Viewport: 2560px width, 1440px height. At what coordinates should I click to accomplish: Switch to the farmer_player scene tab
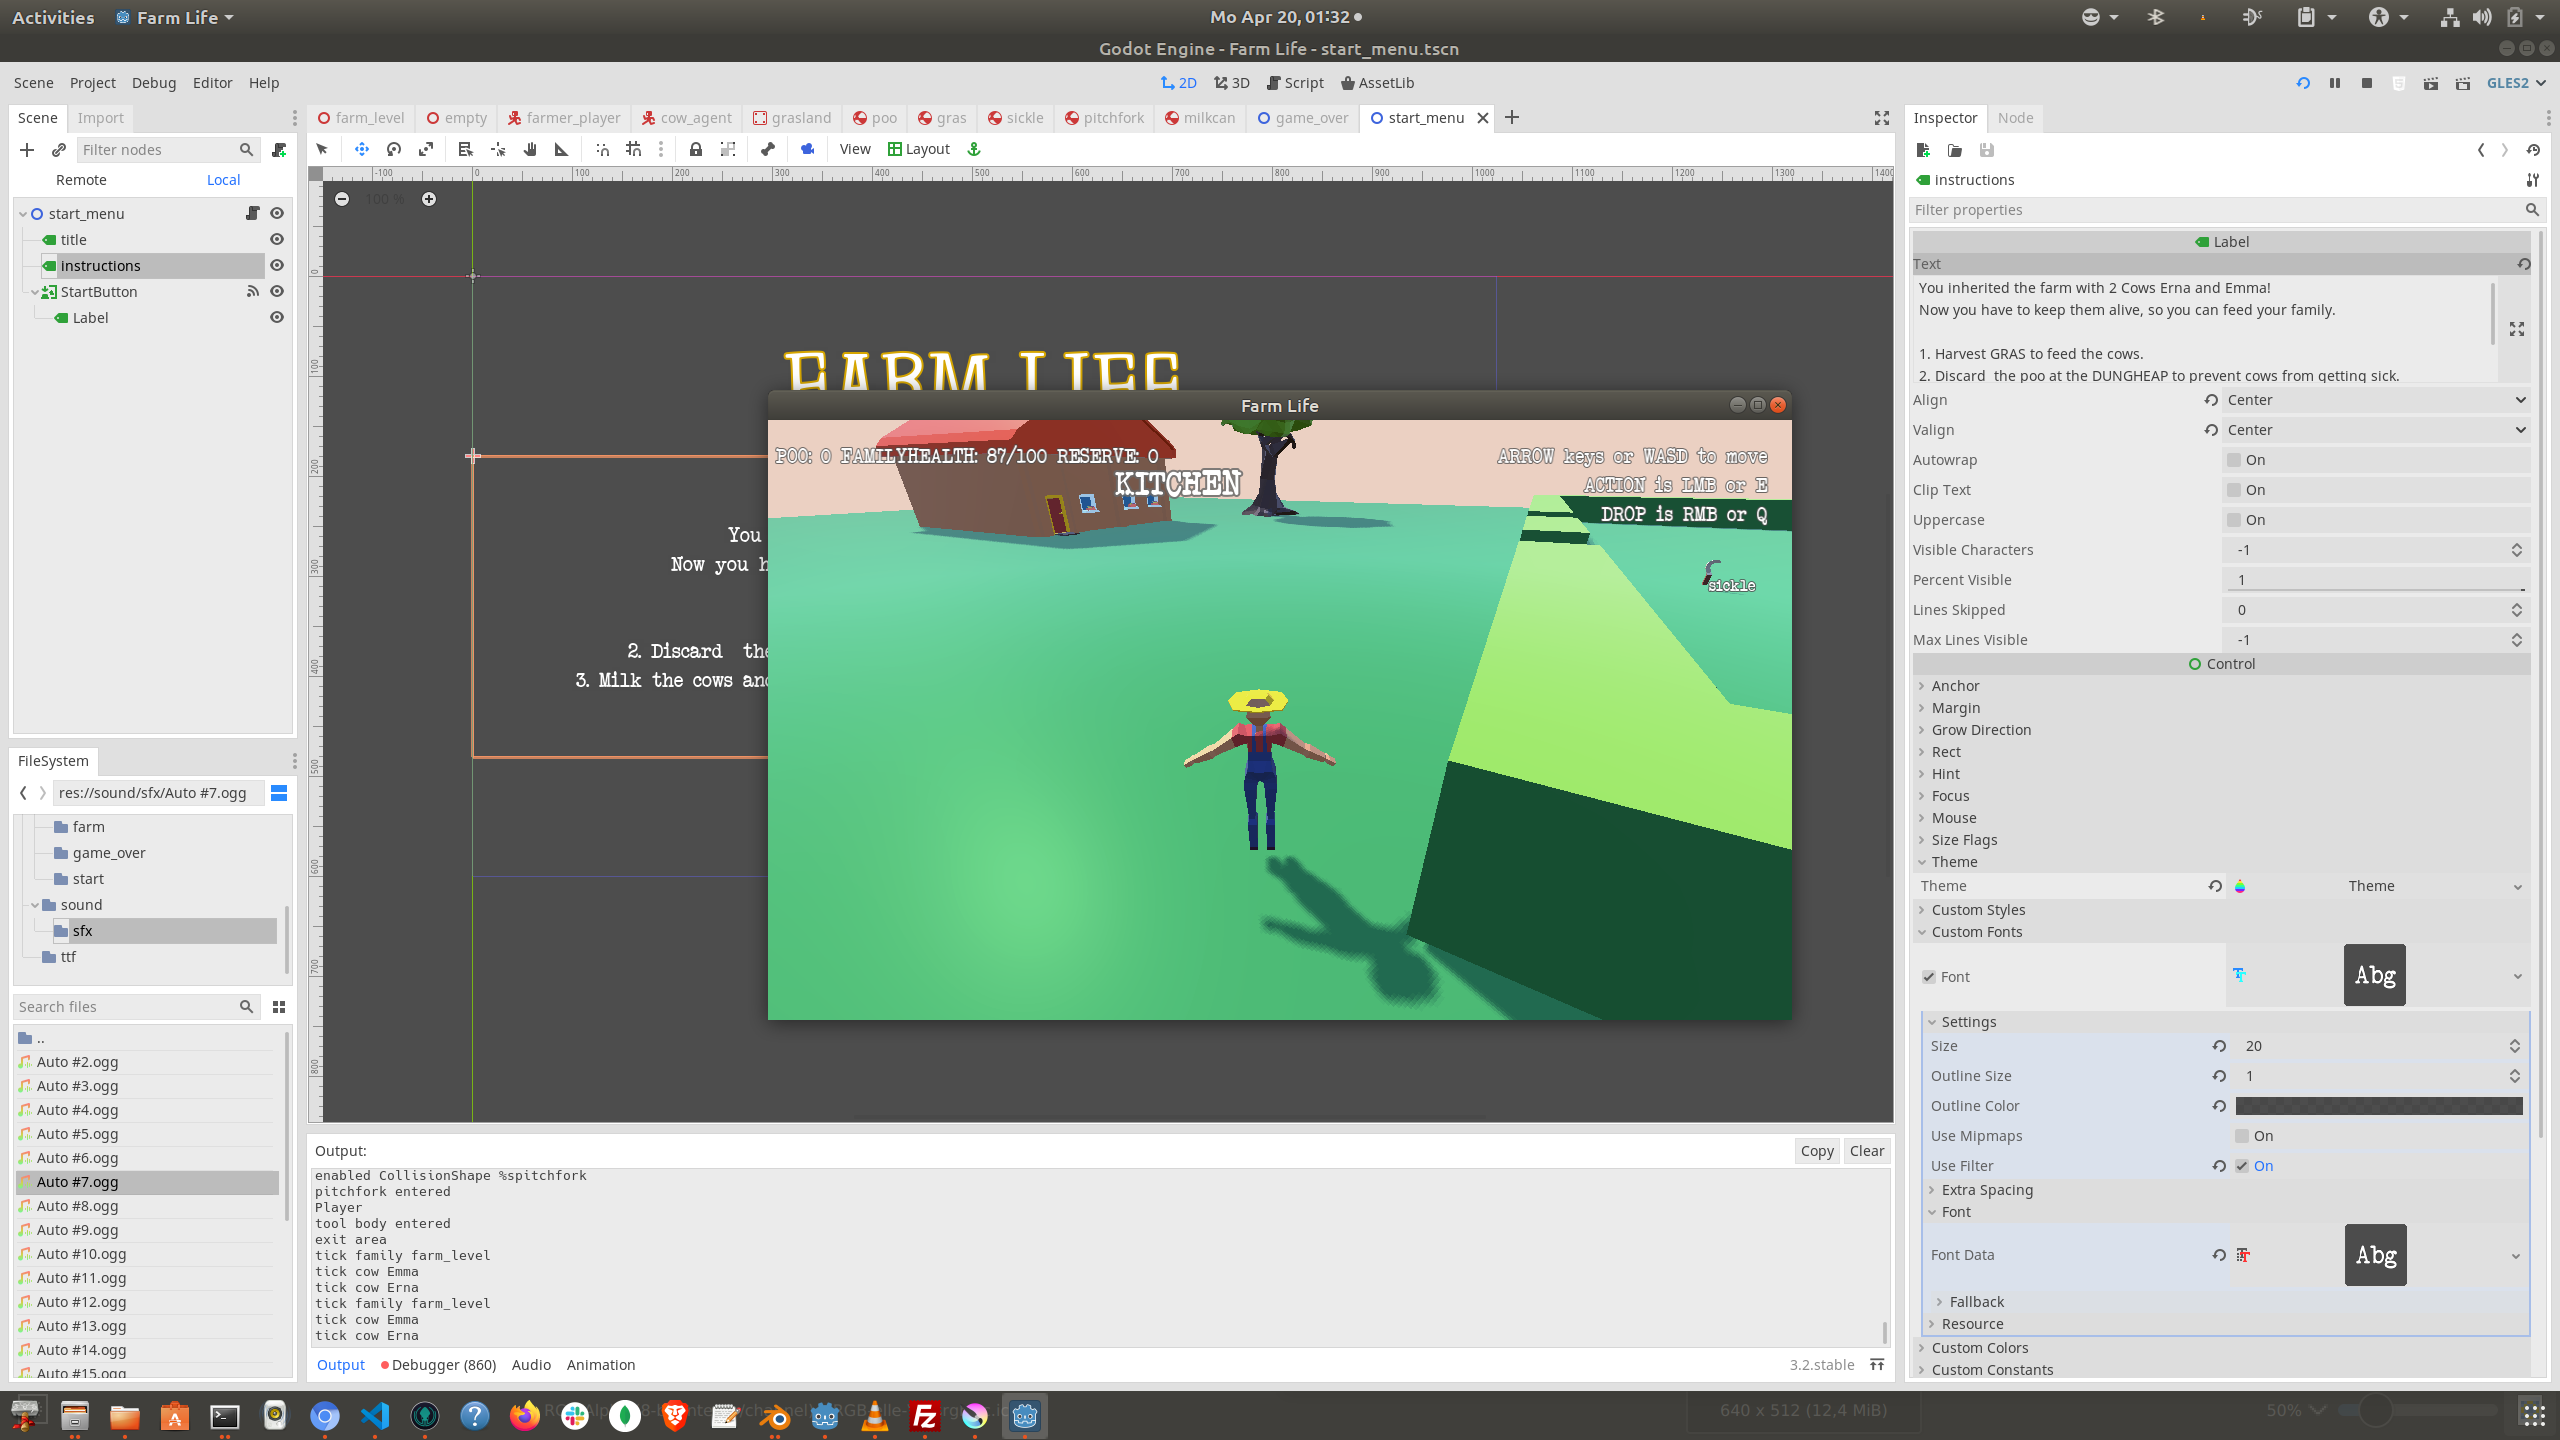565,118
